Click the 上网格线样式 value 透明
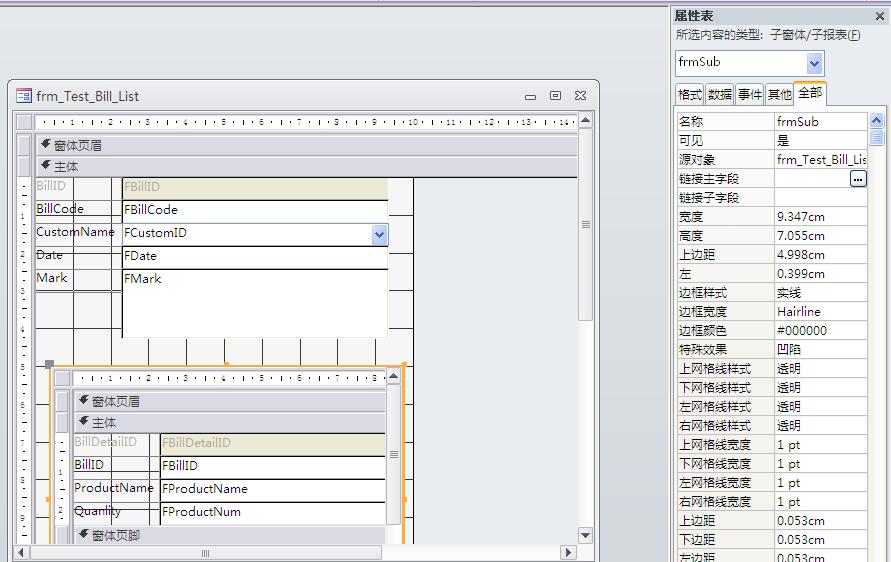891x562 pixels. (821, 369)
